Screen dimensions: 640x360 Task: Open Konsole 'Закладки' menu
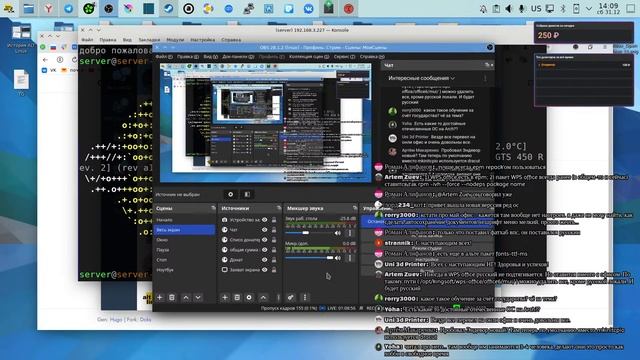click(149, 40)
